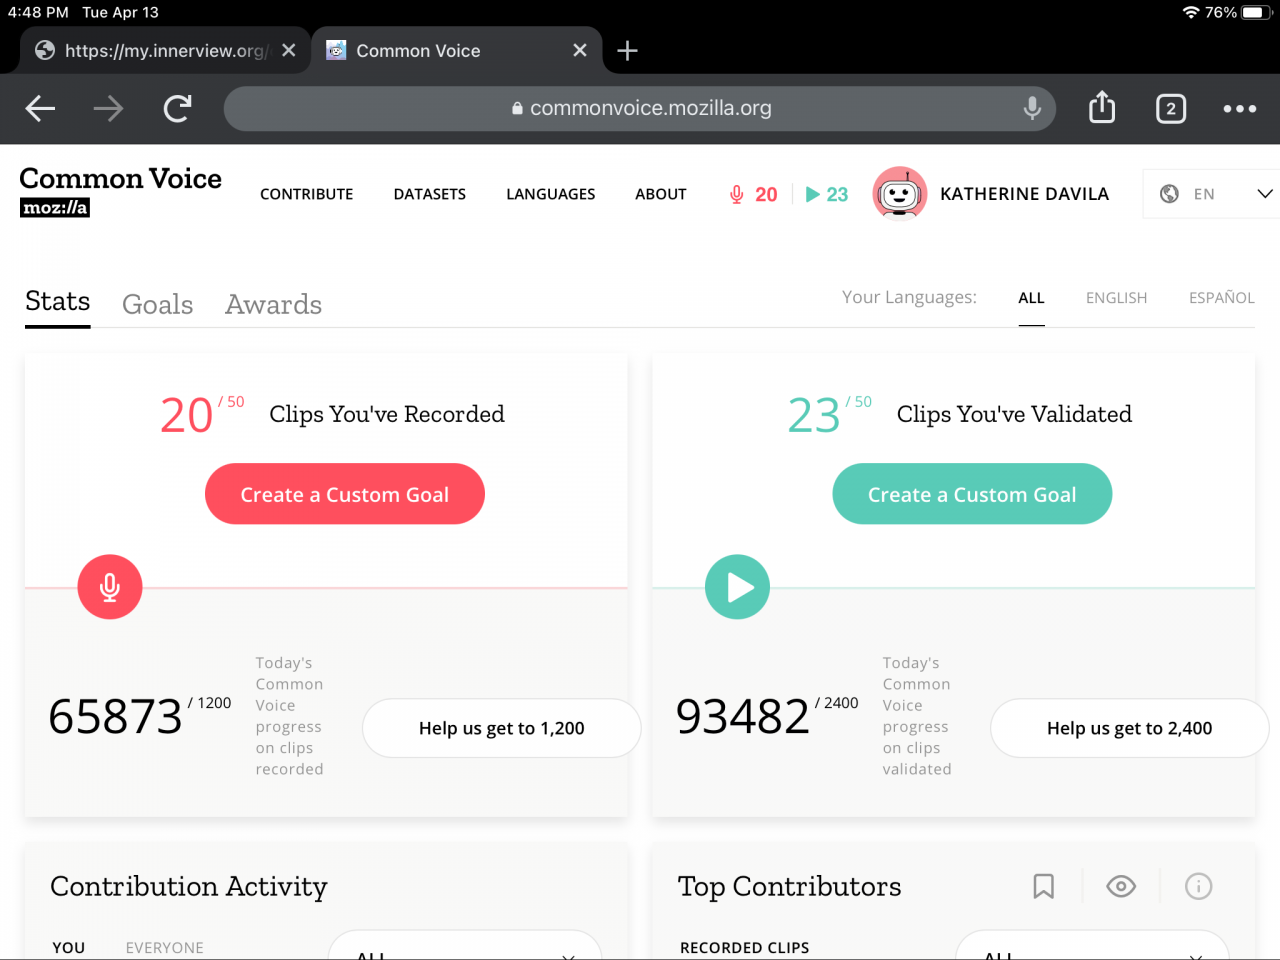The height and width of the screenshot is (960, 1280).
Task: Open the Languages page
Action: (550, 194)
